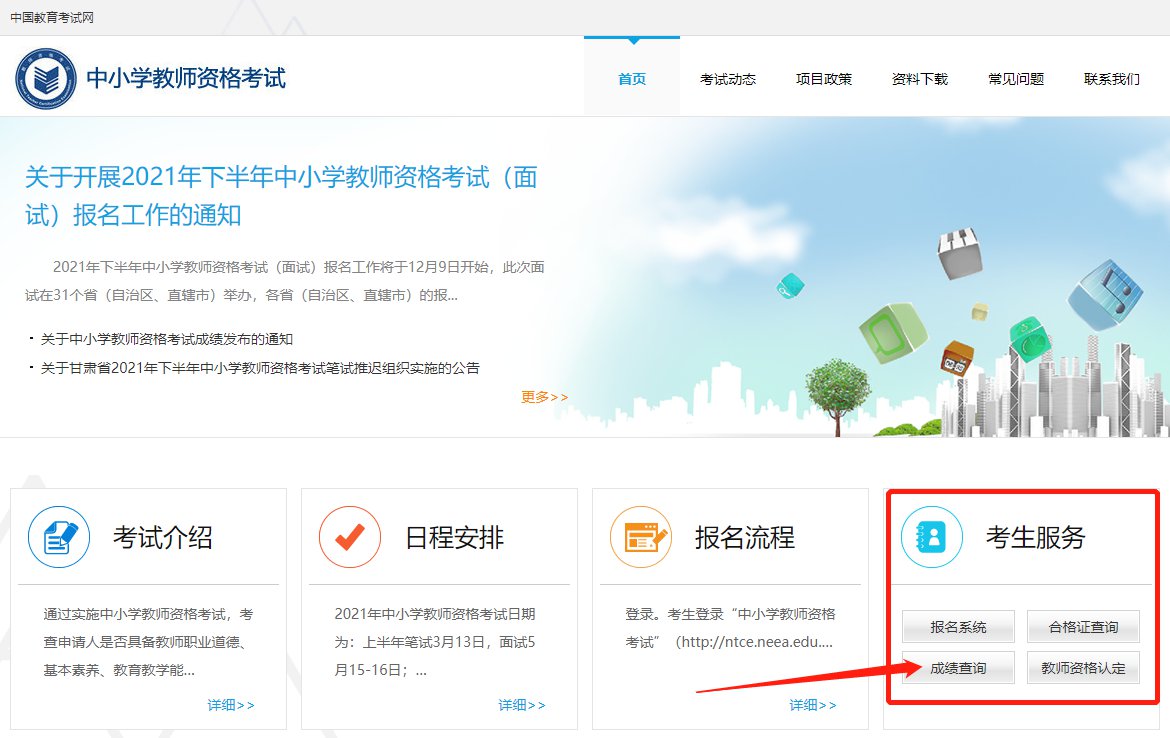Image resolution: width=1170 pixels, height=738 pixels.
Task: Navigate to 联系我们
Action: tap(1112, 79)
